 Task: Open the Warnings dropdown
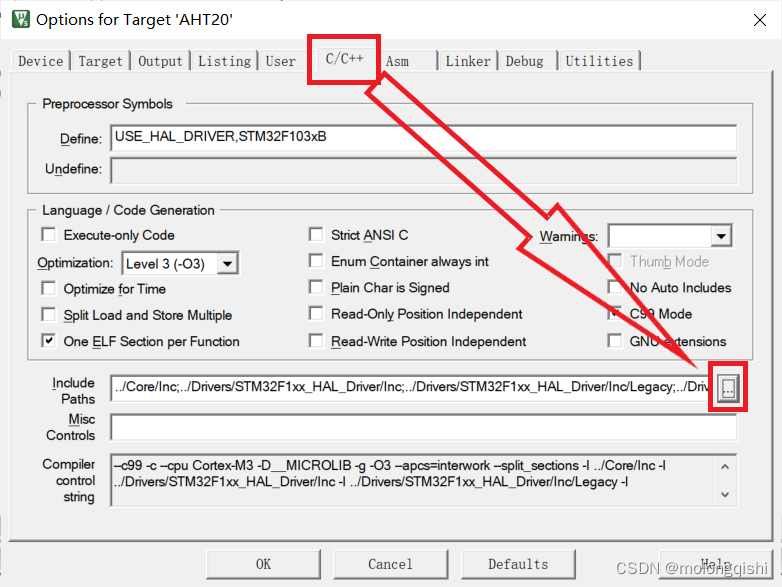click(721, 236)
